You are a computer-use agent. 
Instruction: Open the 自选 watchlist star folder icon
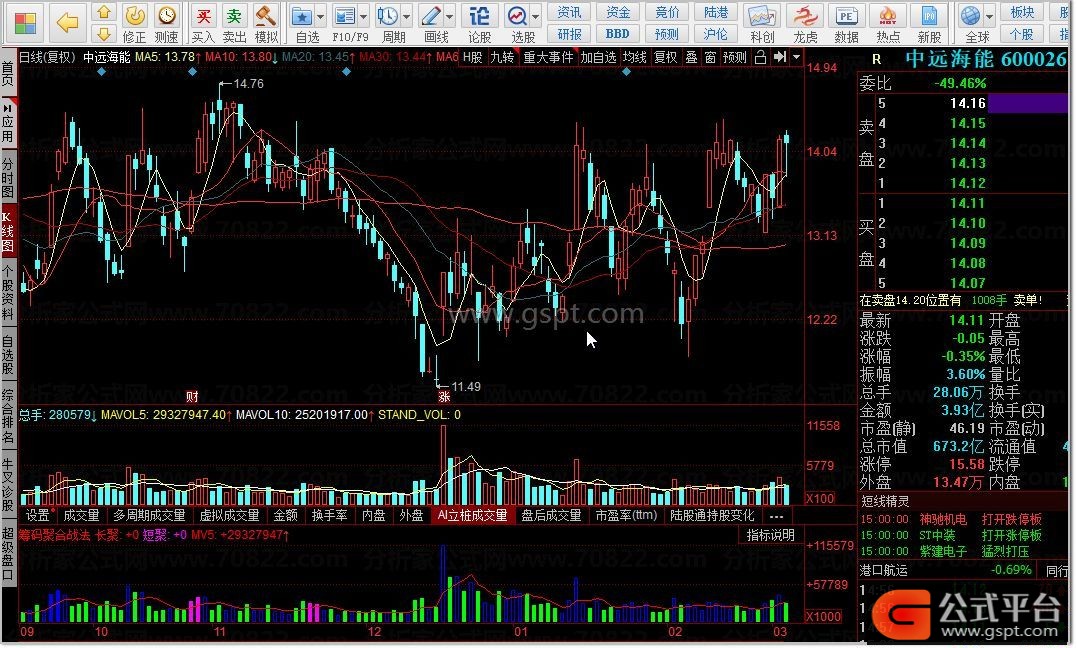[301, 16]
